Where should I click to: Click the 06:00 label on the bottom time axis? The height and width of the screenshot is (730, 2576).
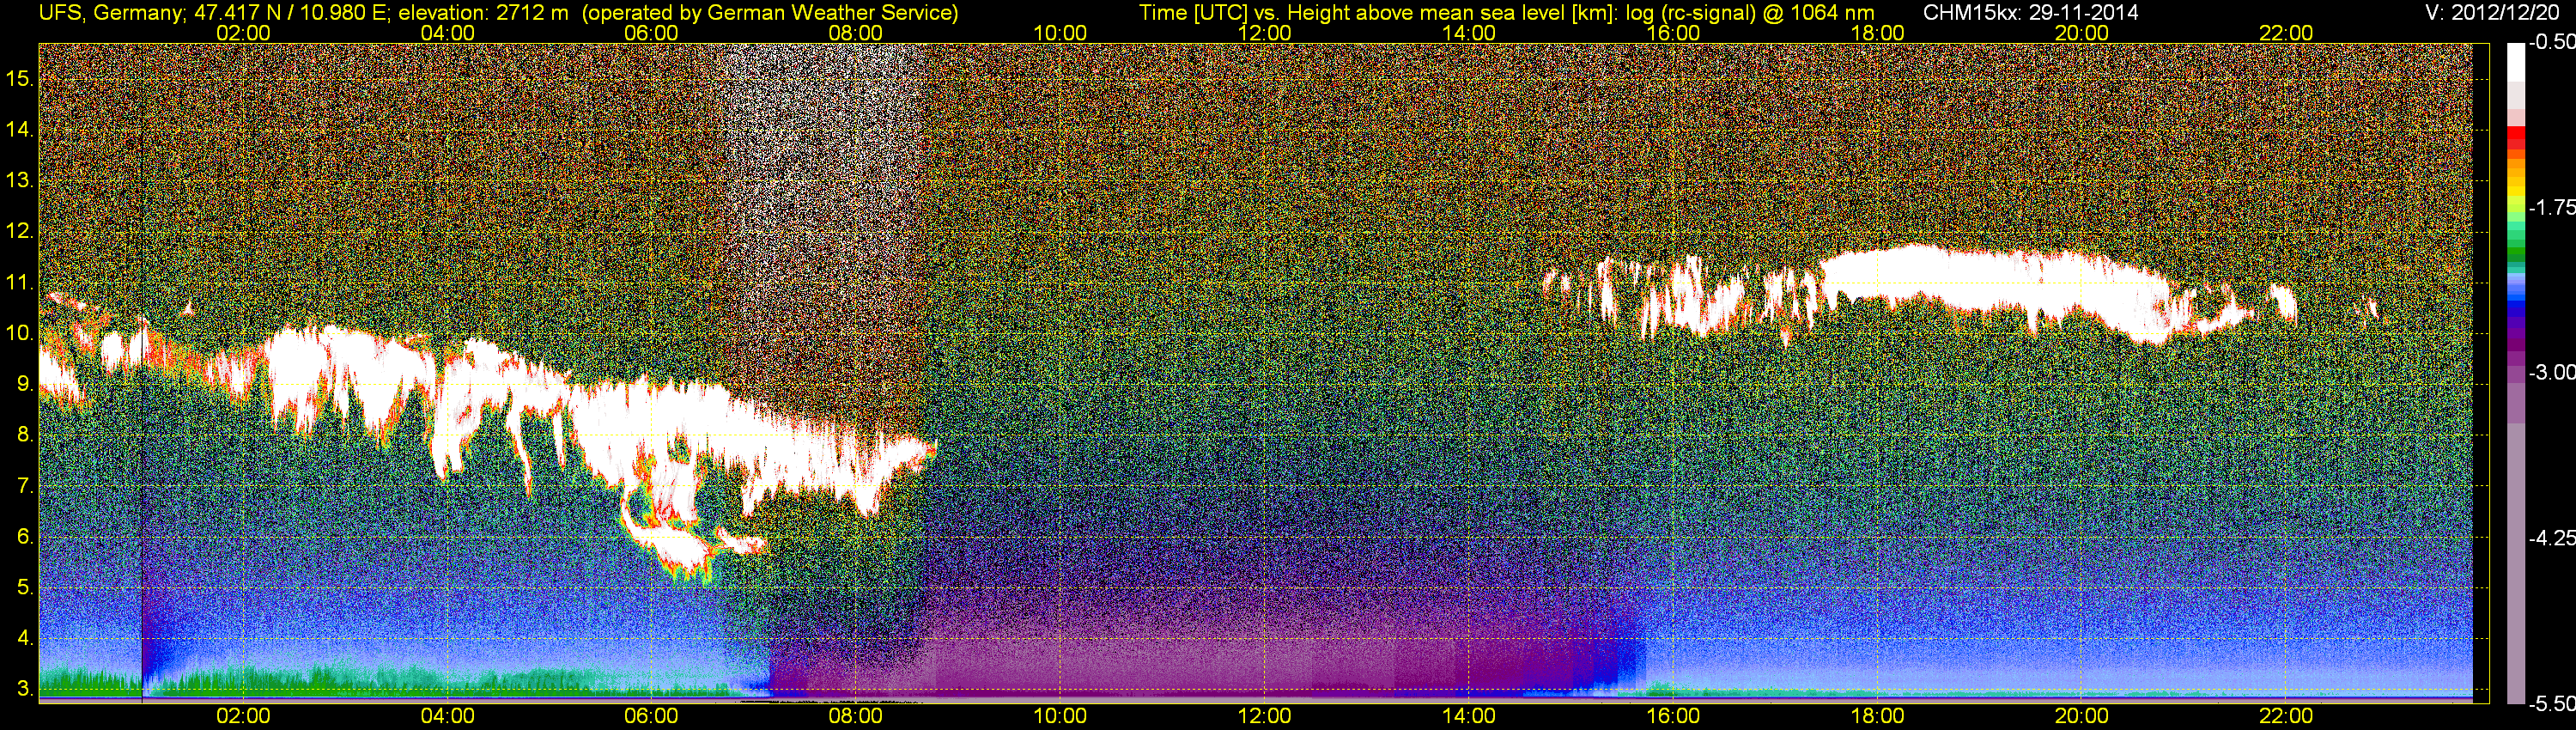tap(651, 716)
